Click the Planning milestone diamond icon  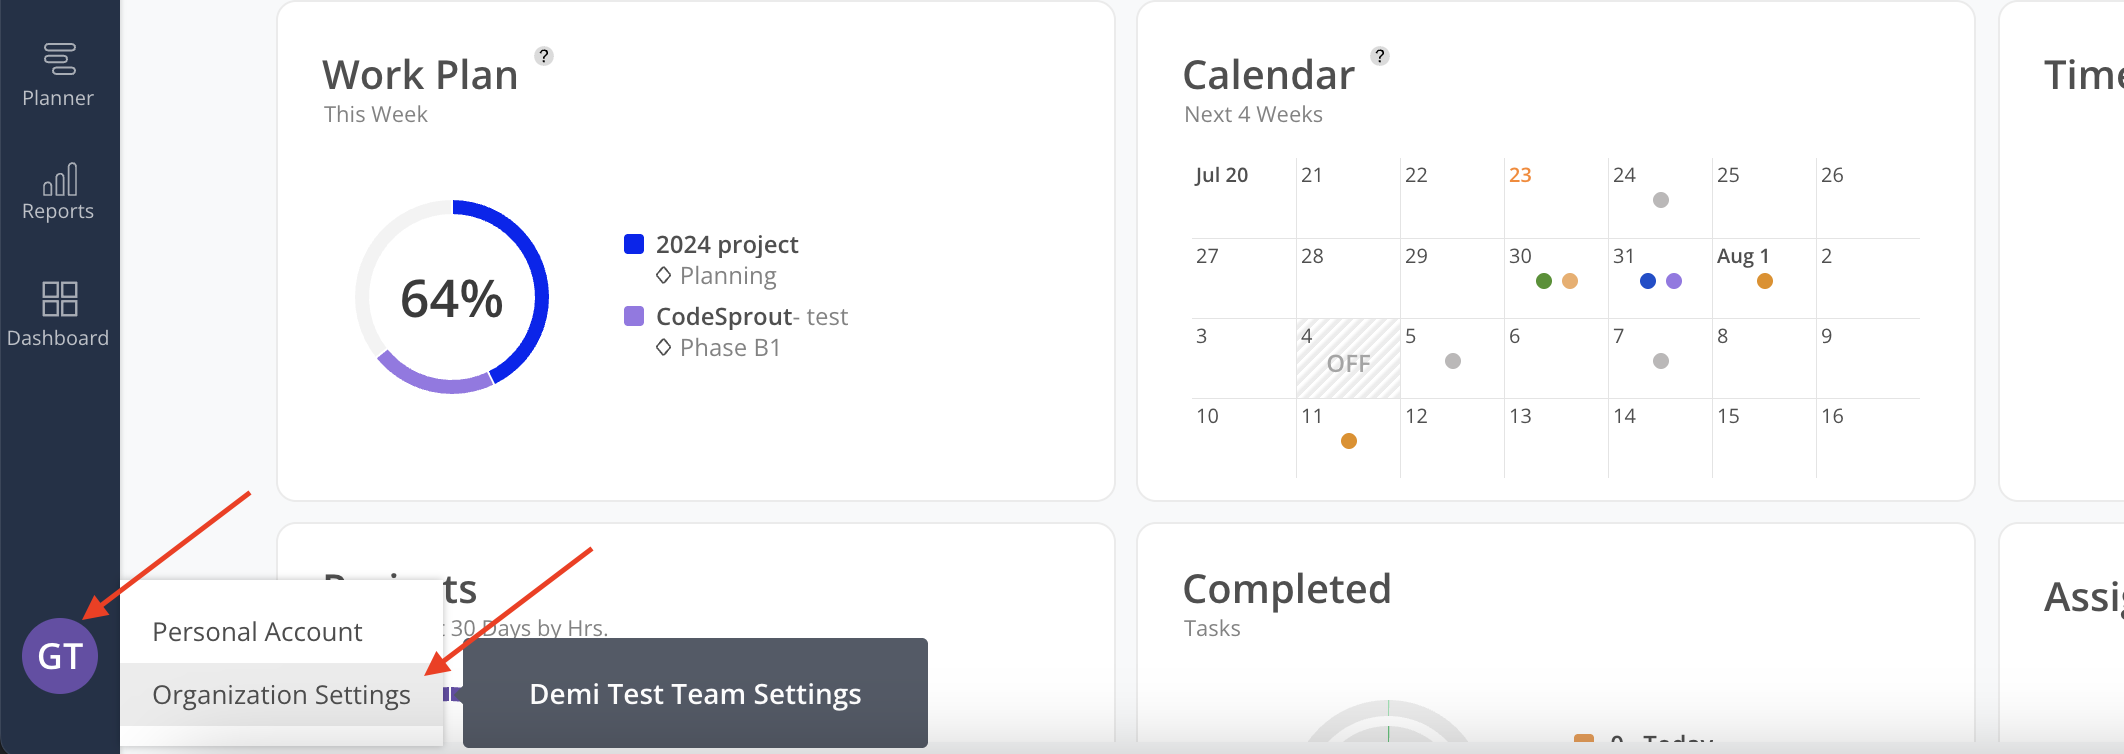tap(663, 275)
